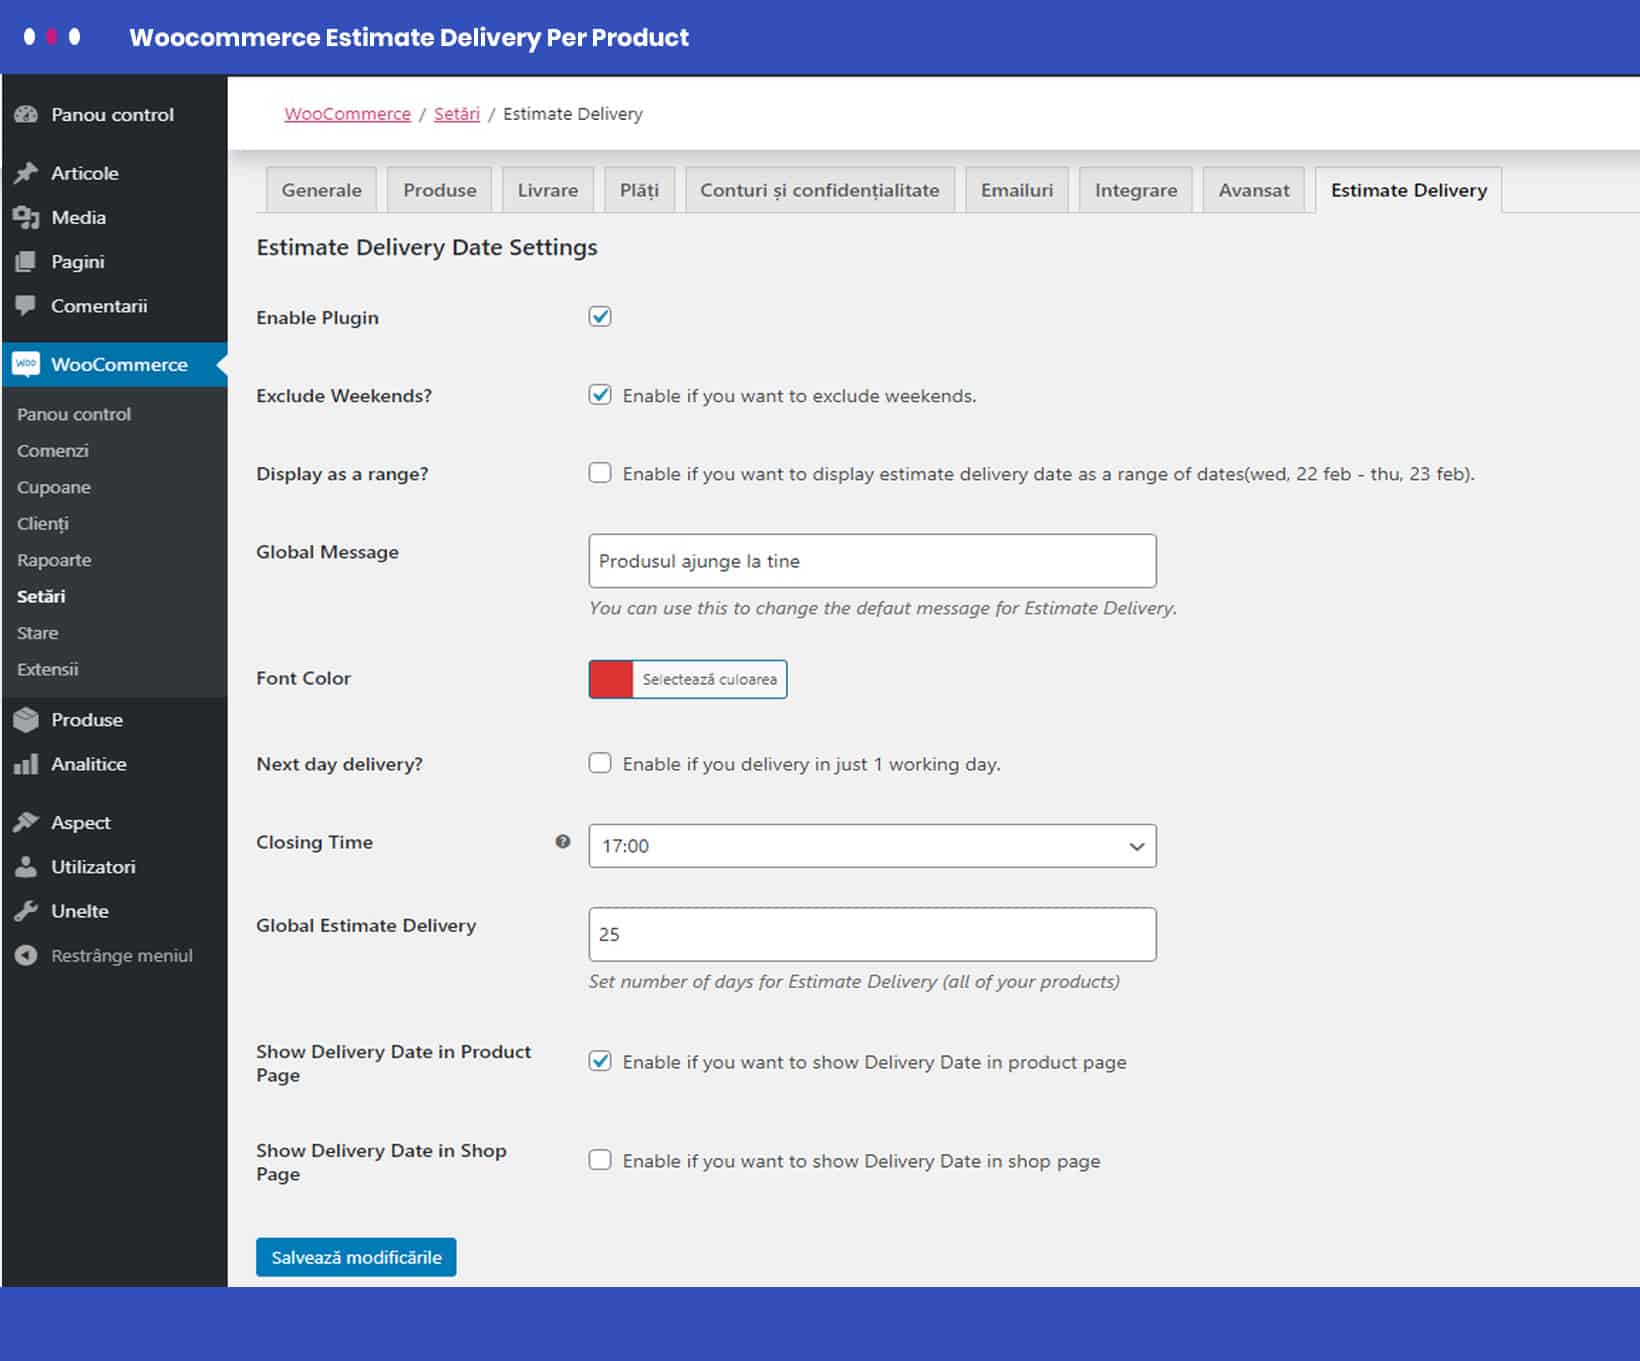
Task: Click the Global Estimate Delivery number field
Action: pyautogui.click(x=872, y=934)
